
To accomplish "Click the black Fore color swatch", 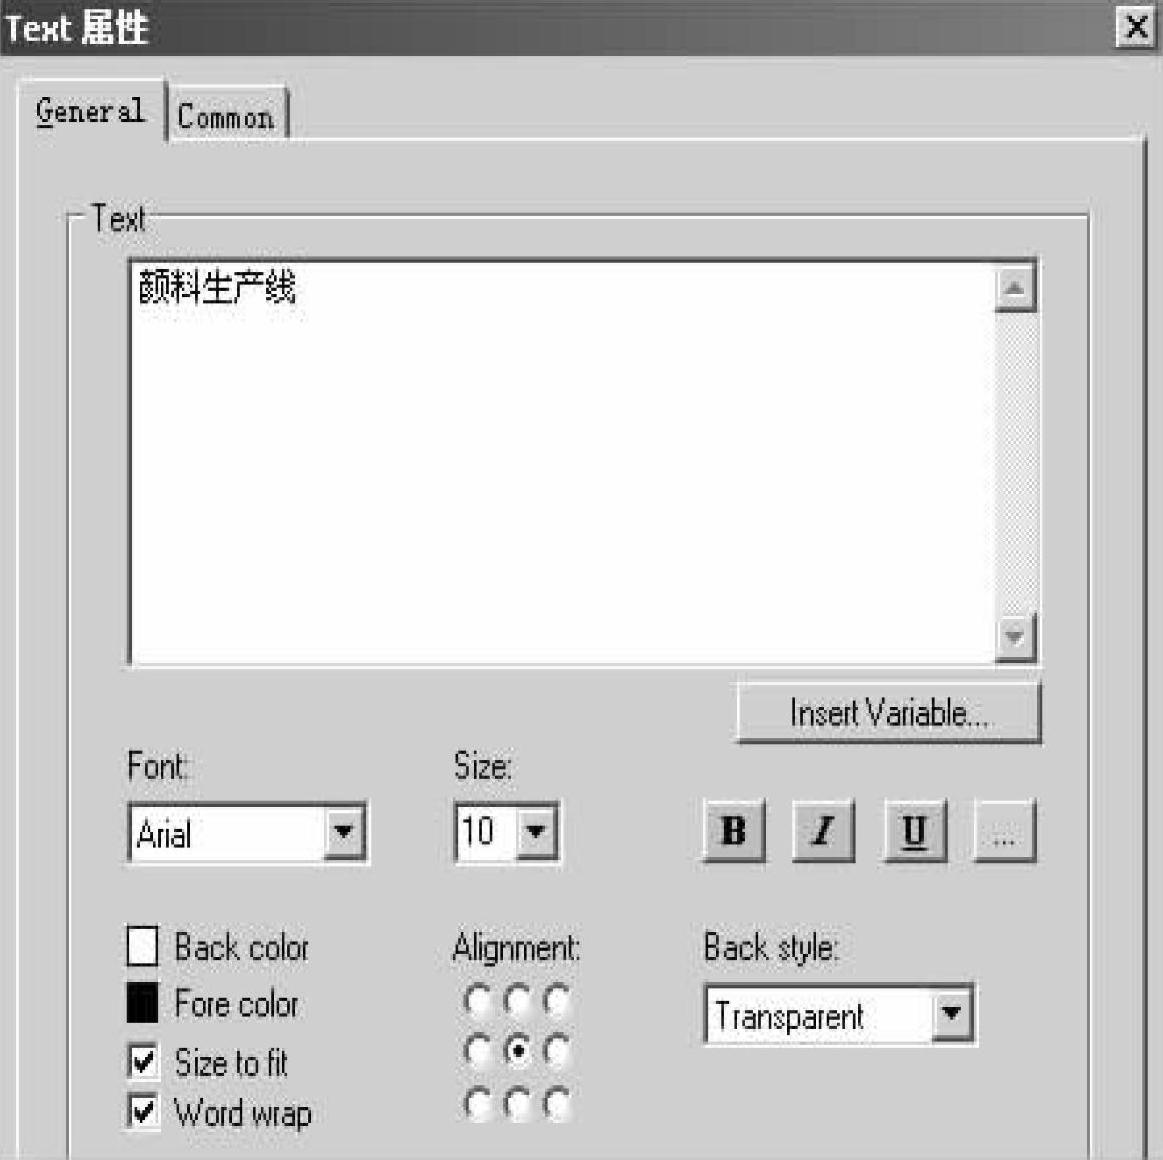I will (142, 1003).
